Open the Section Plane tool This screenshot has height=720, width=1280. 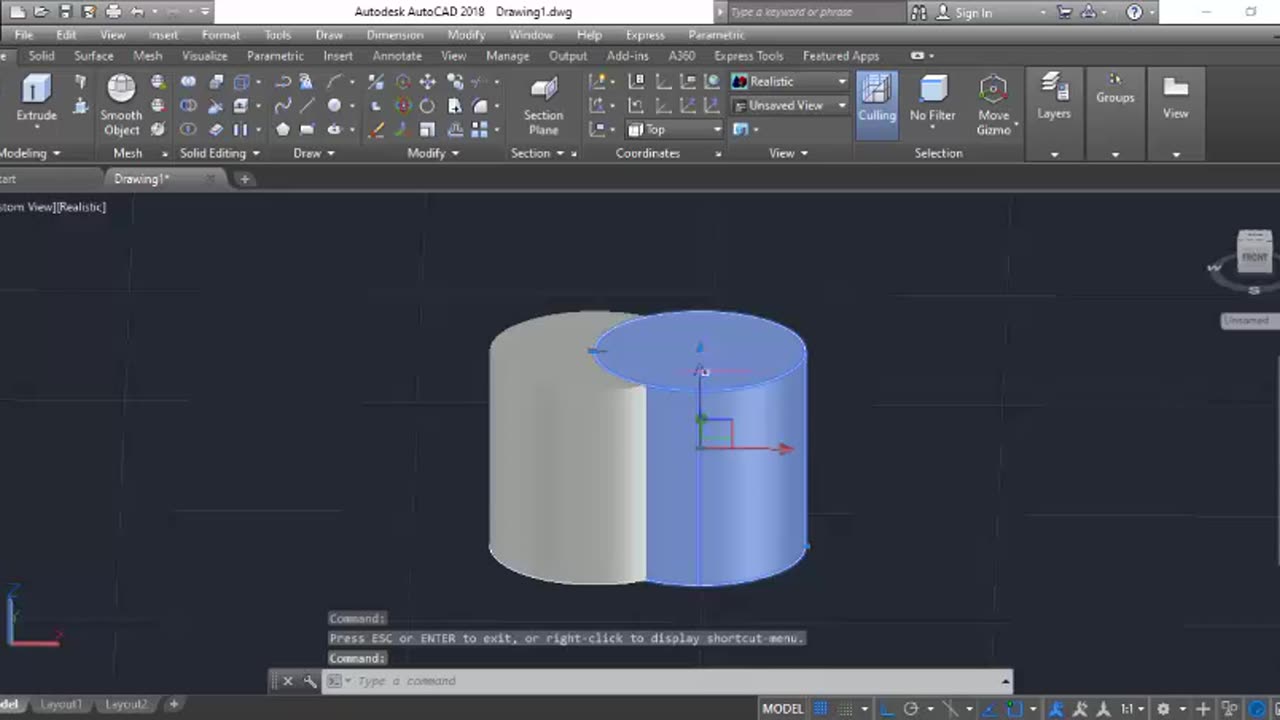pyautogui.click(x=543, y=106)
